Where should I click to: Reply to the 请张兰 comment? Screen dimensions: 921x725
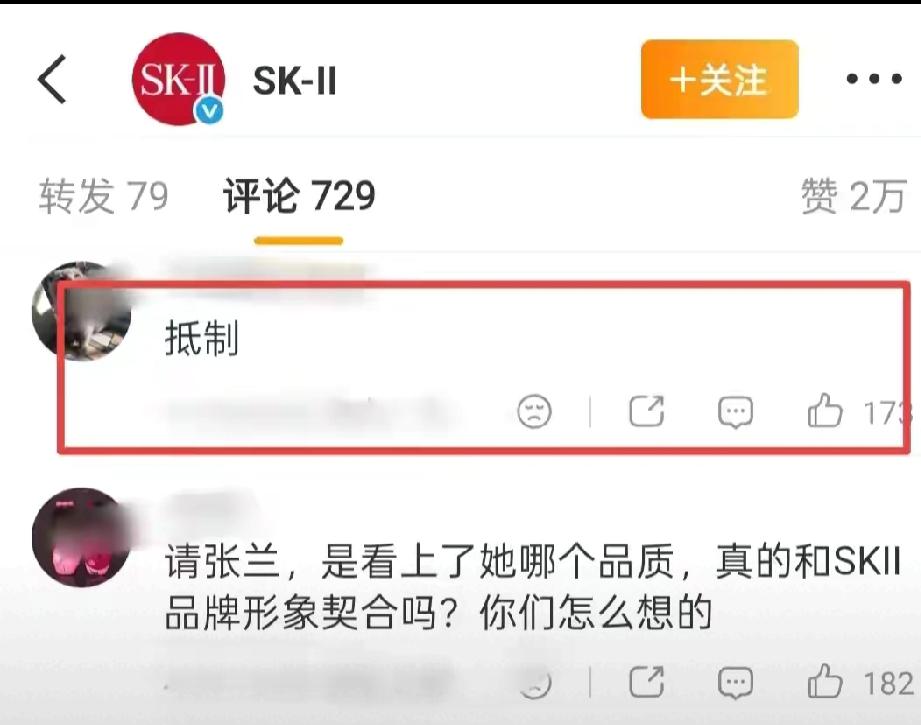coord(735,683)
